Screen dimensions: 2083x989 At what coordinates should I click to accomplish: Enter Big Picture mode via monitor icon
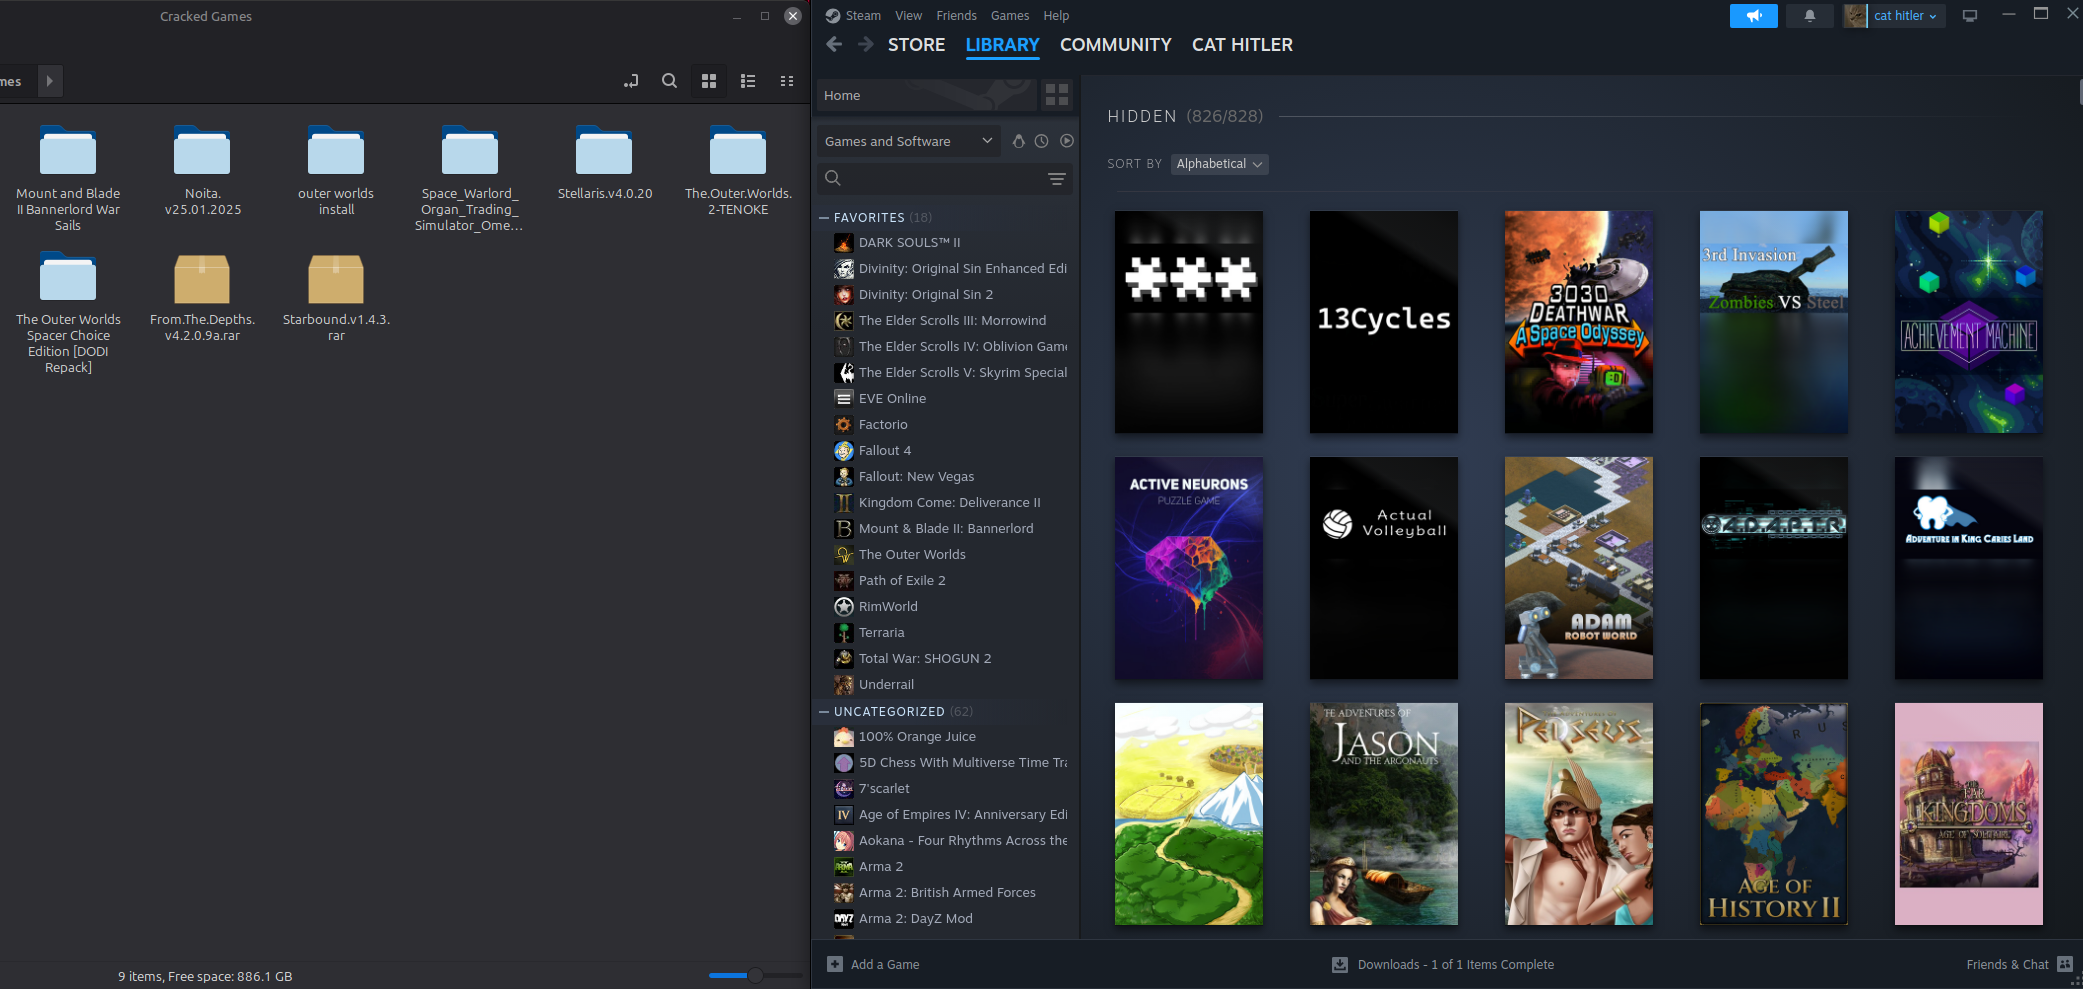(1970, 16)
